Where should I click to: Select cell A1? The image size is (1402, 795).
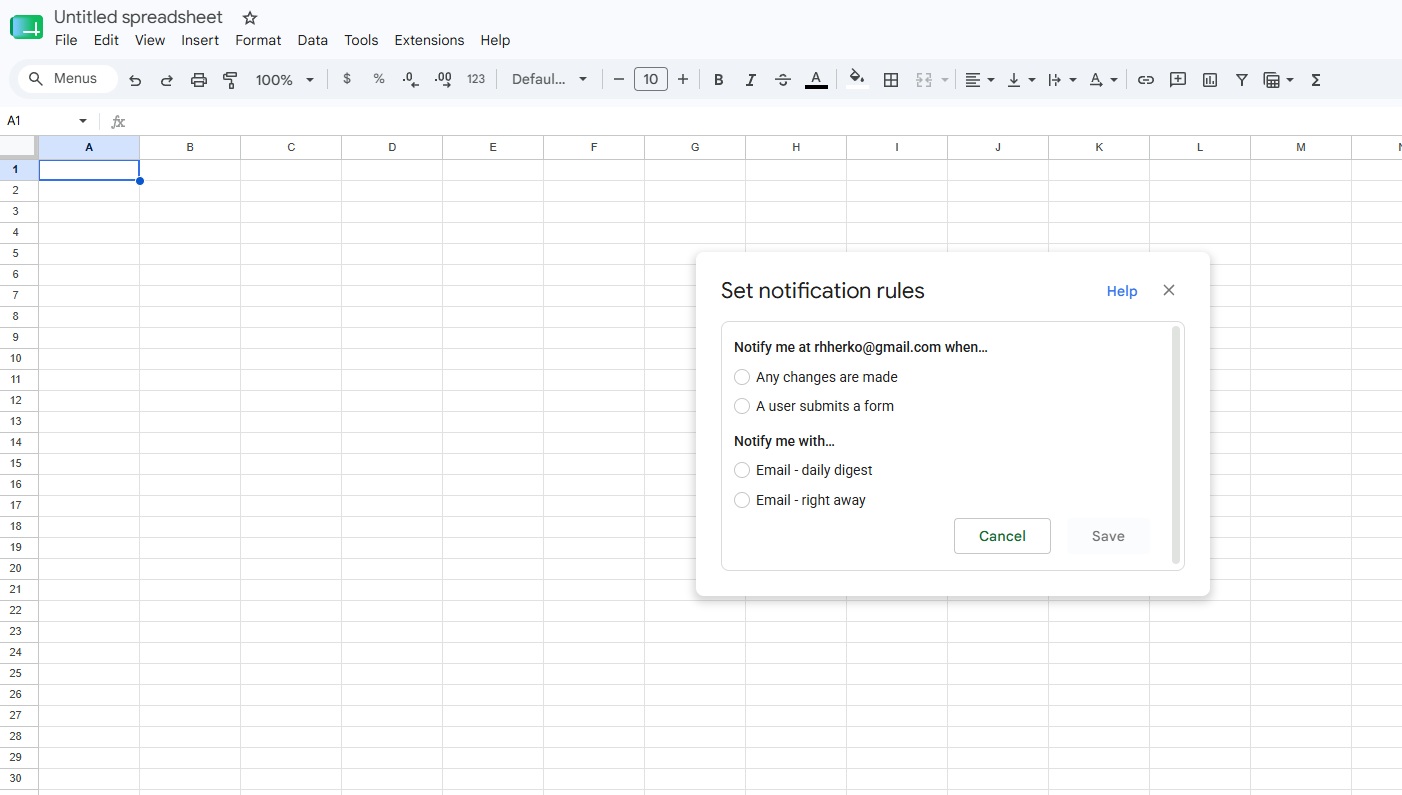coord(89,170)
